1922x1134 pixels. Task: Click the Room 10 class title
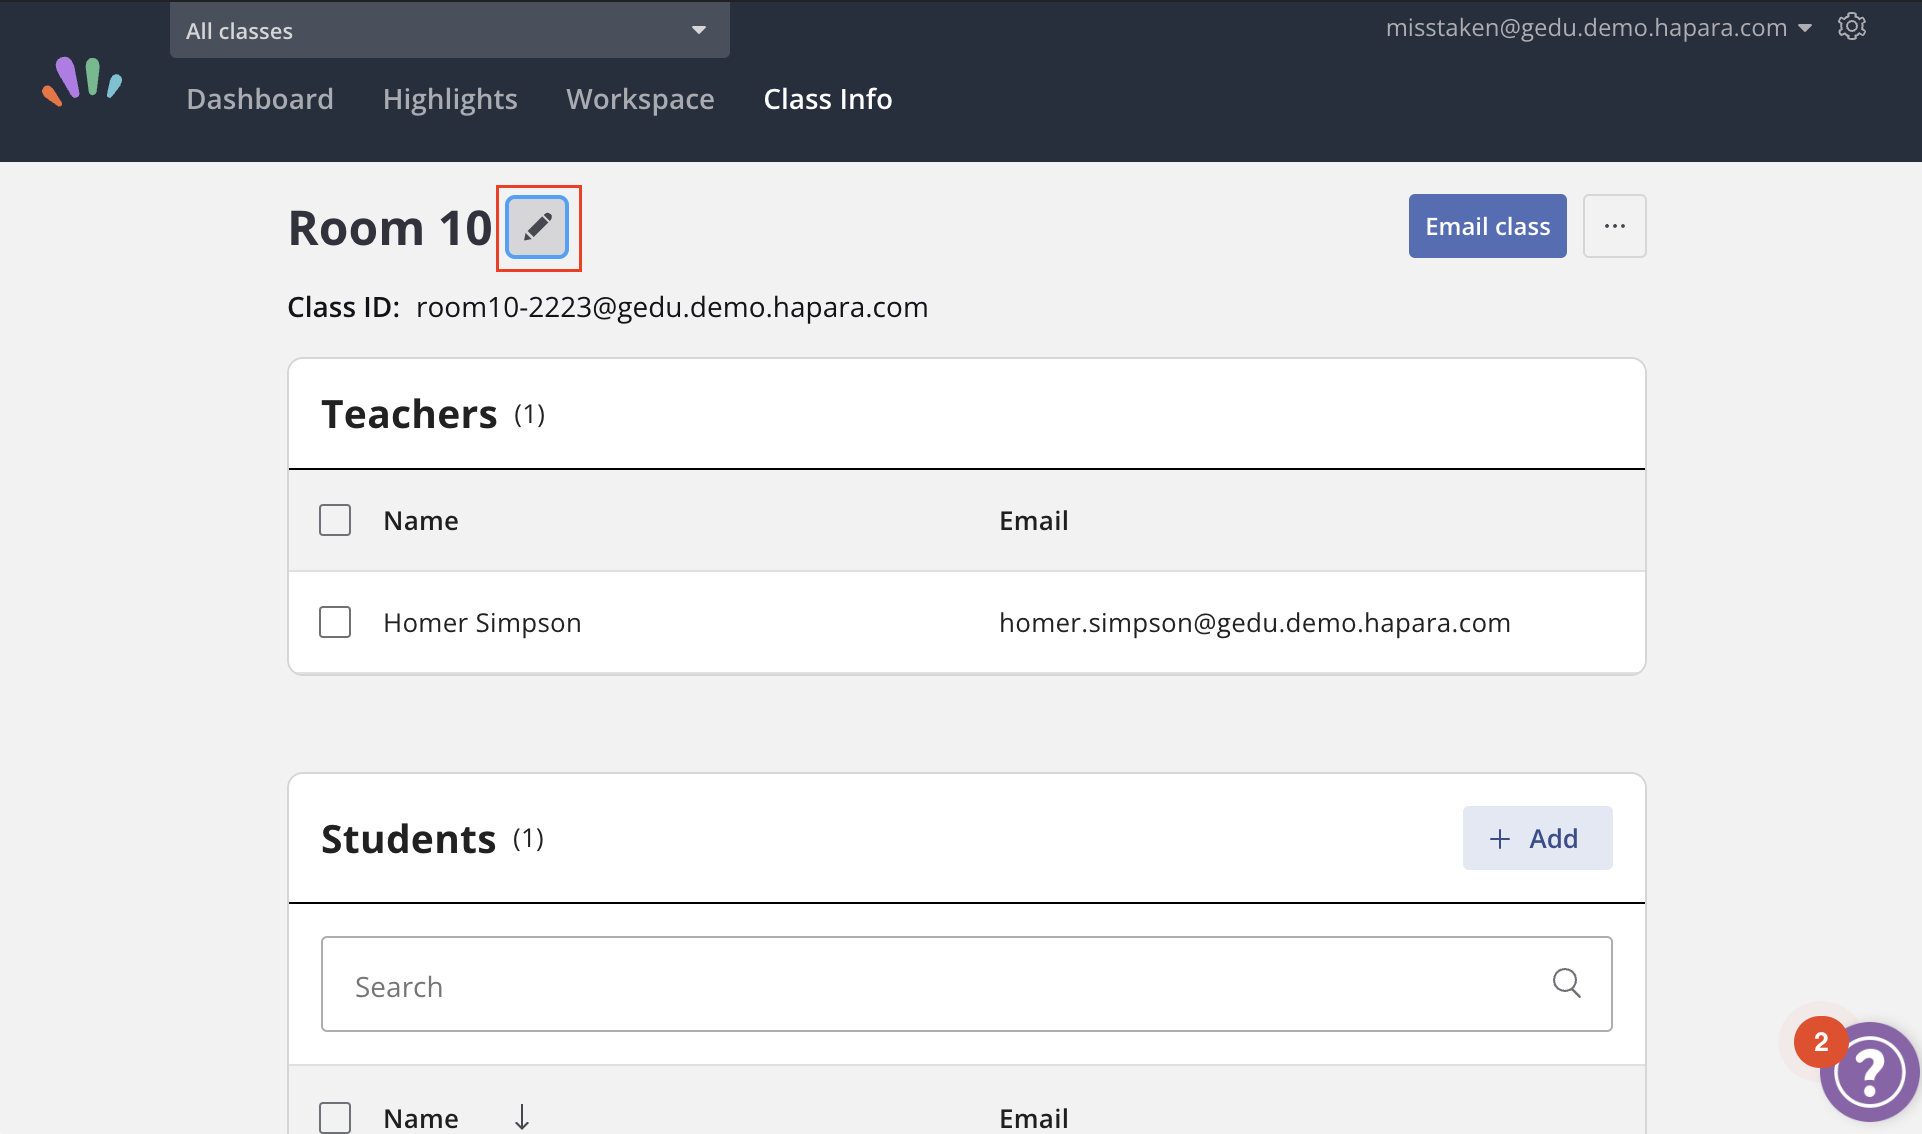390,228
